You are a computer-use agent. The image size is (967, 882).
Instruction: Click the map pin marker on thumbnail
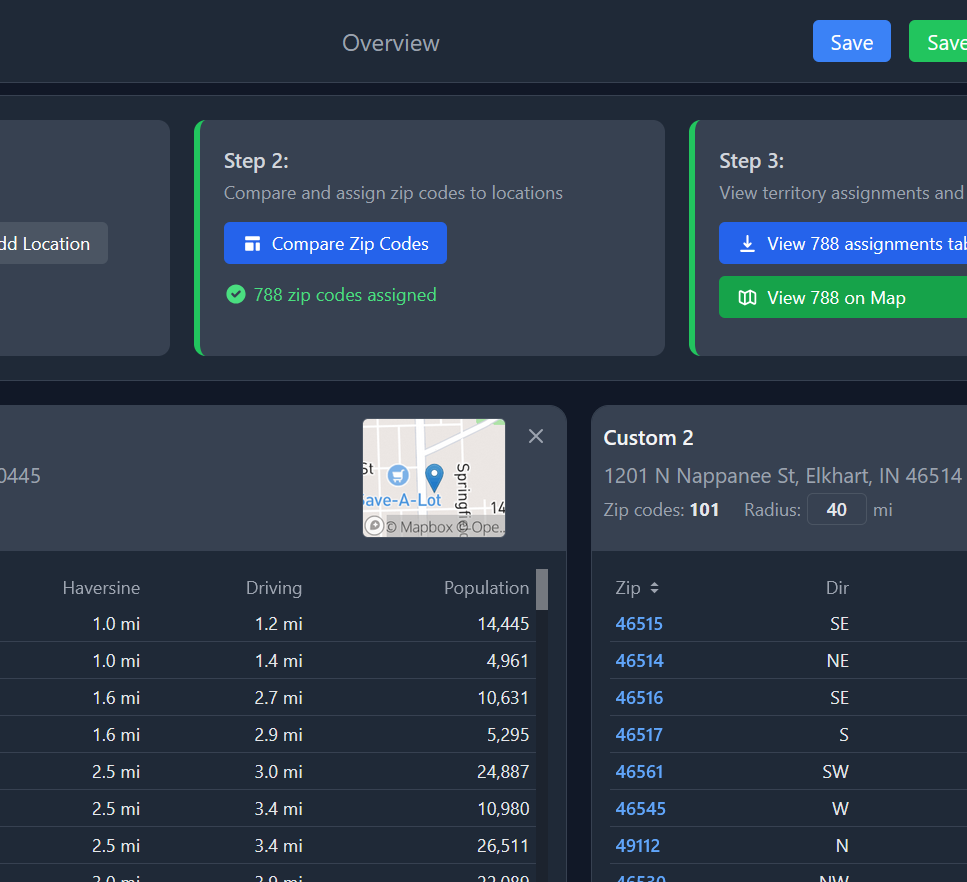click(x=434, y=476)
